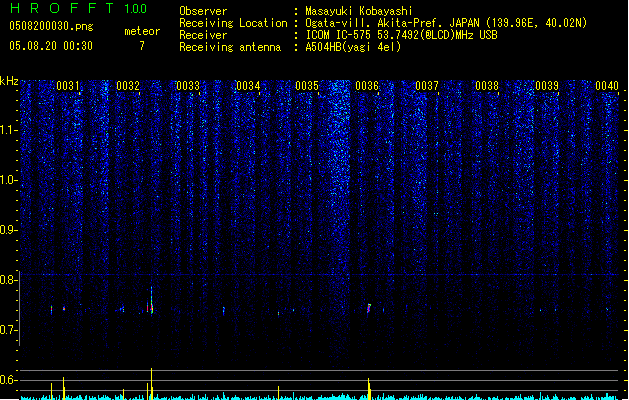Click the tall meteor echo after 0032
Image resolution: width=629 pixels, height=400 pixels.
(x=151, y=301)
